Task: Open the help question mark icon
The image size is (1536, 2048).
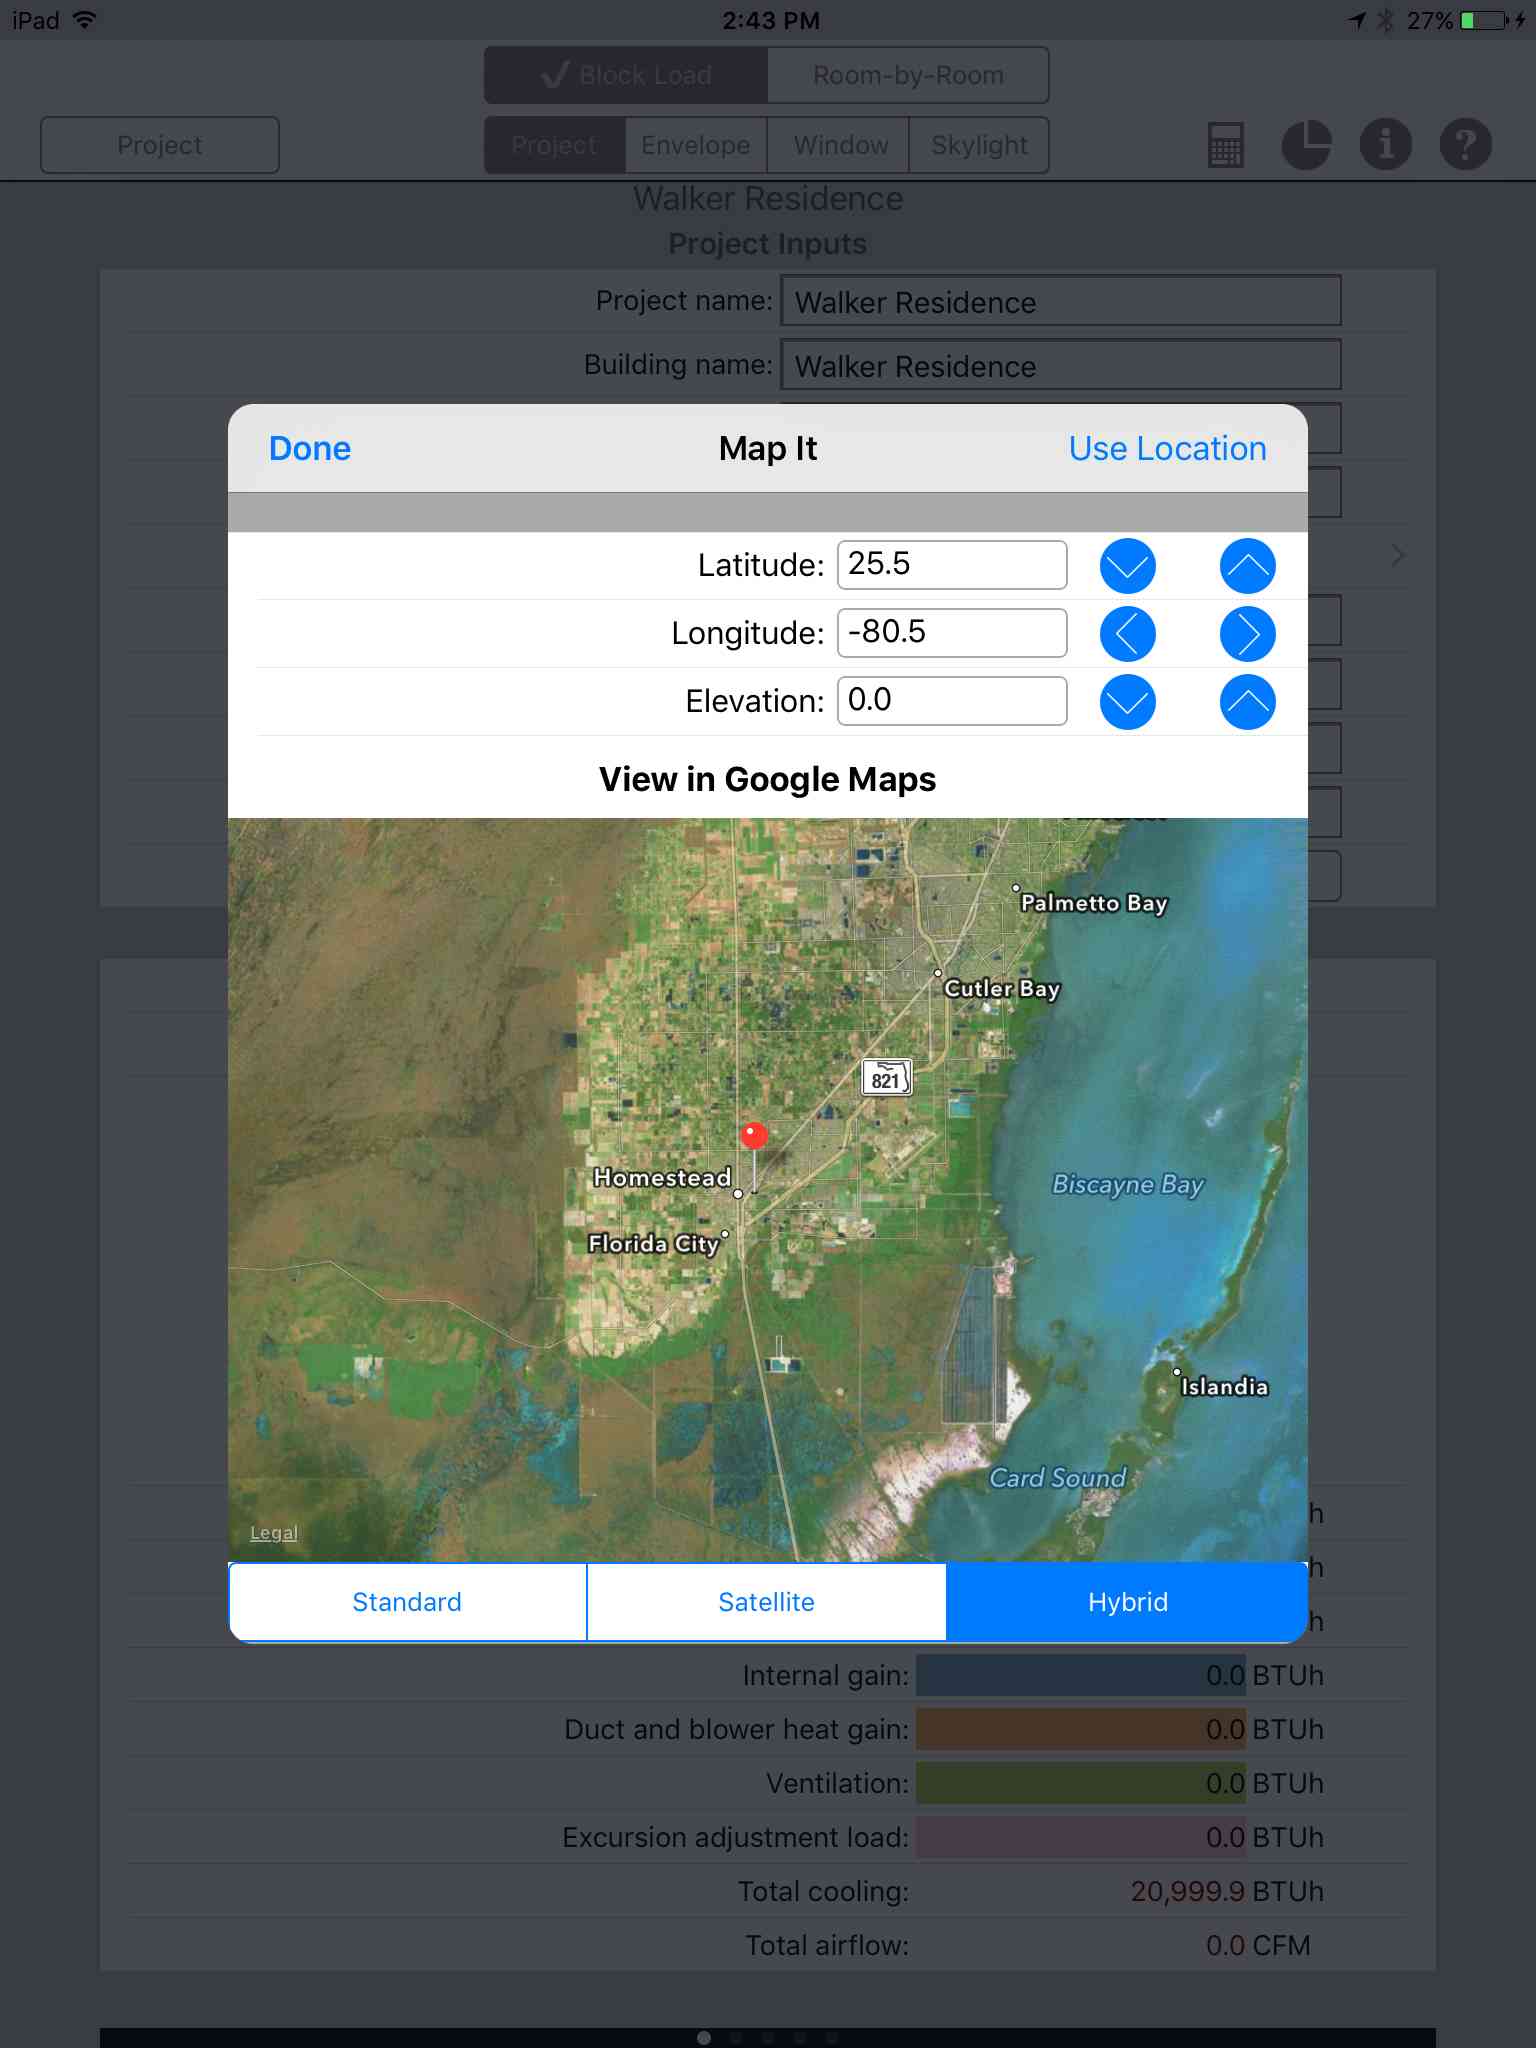Action: [1466, 145]
